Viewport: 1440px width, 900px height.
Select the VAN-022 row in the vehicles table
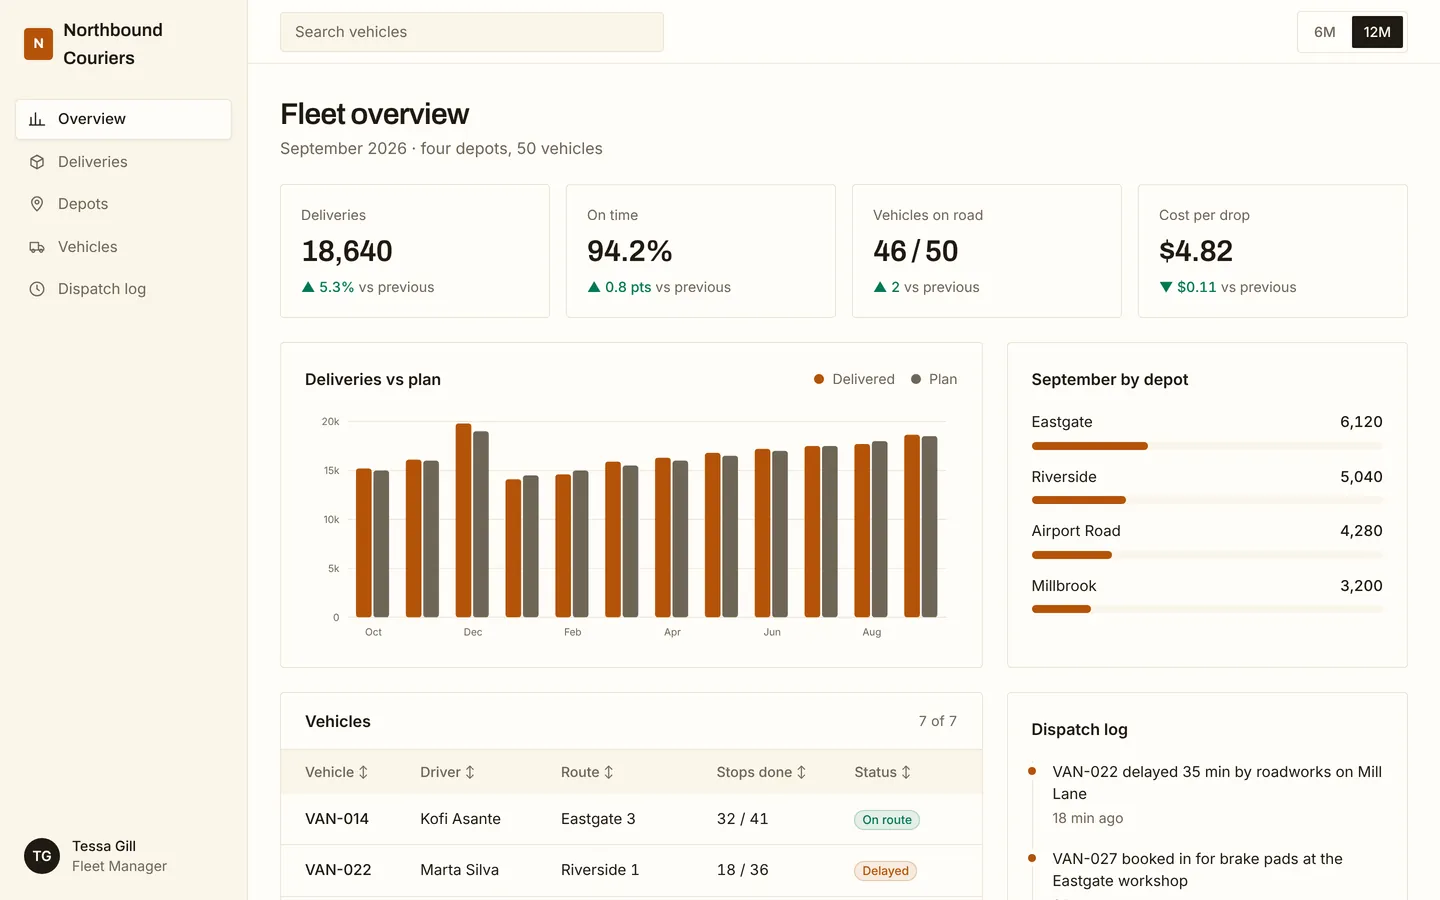631,870
